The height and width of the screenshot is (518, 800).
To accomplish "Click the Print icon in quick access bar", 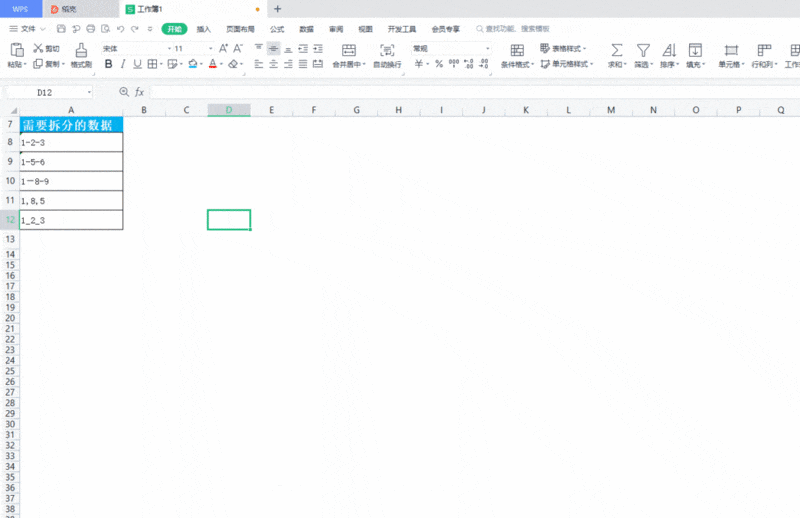I will tap(91, 29).
